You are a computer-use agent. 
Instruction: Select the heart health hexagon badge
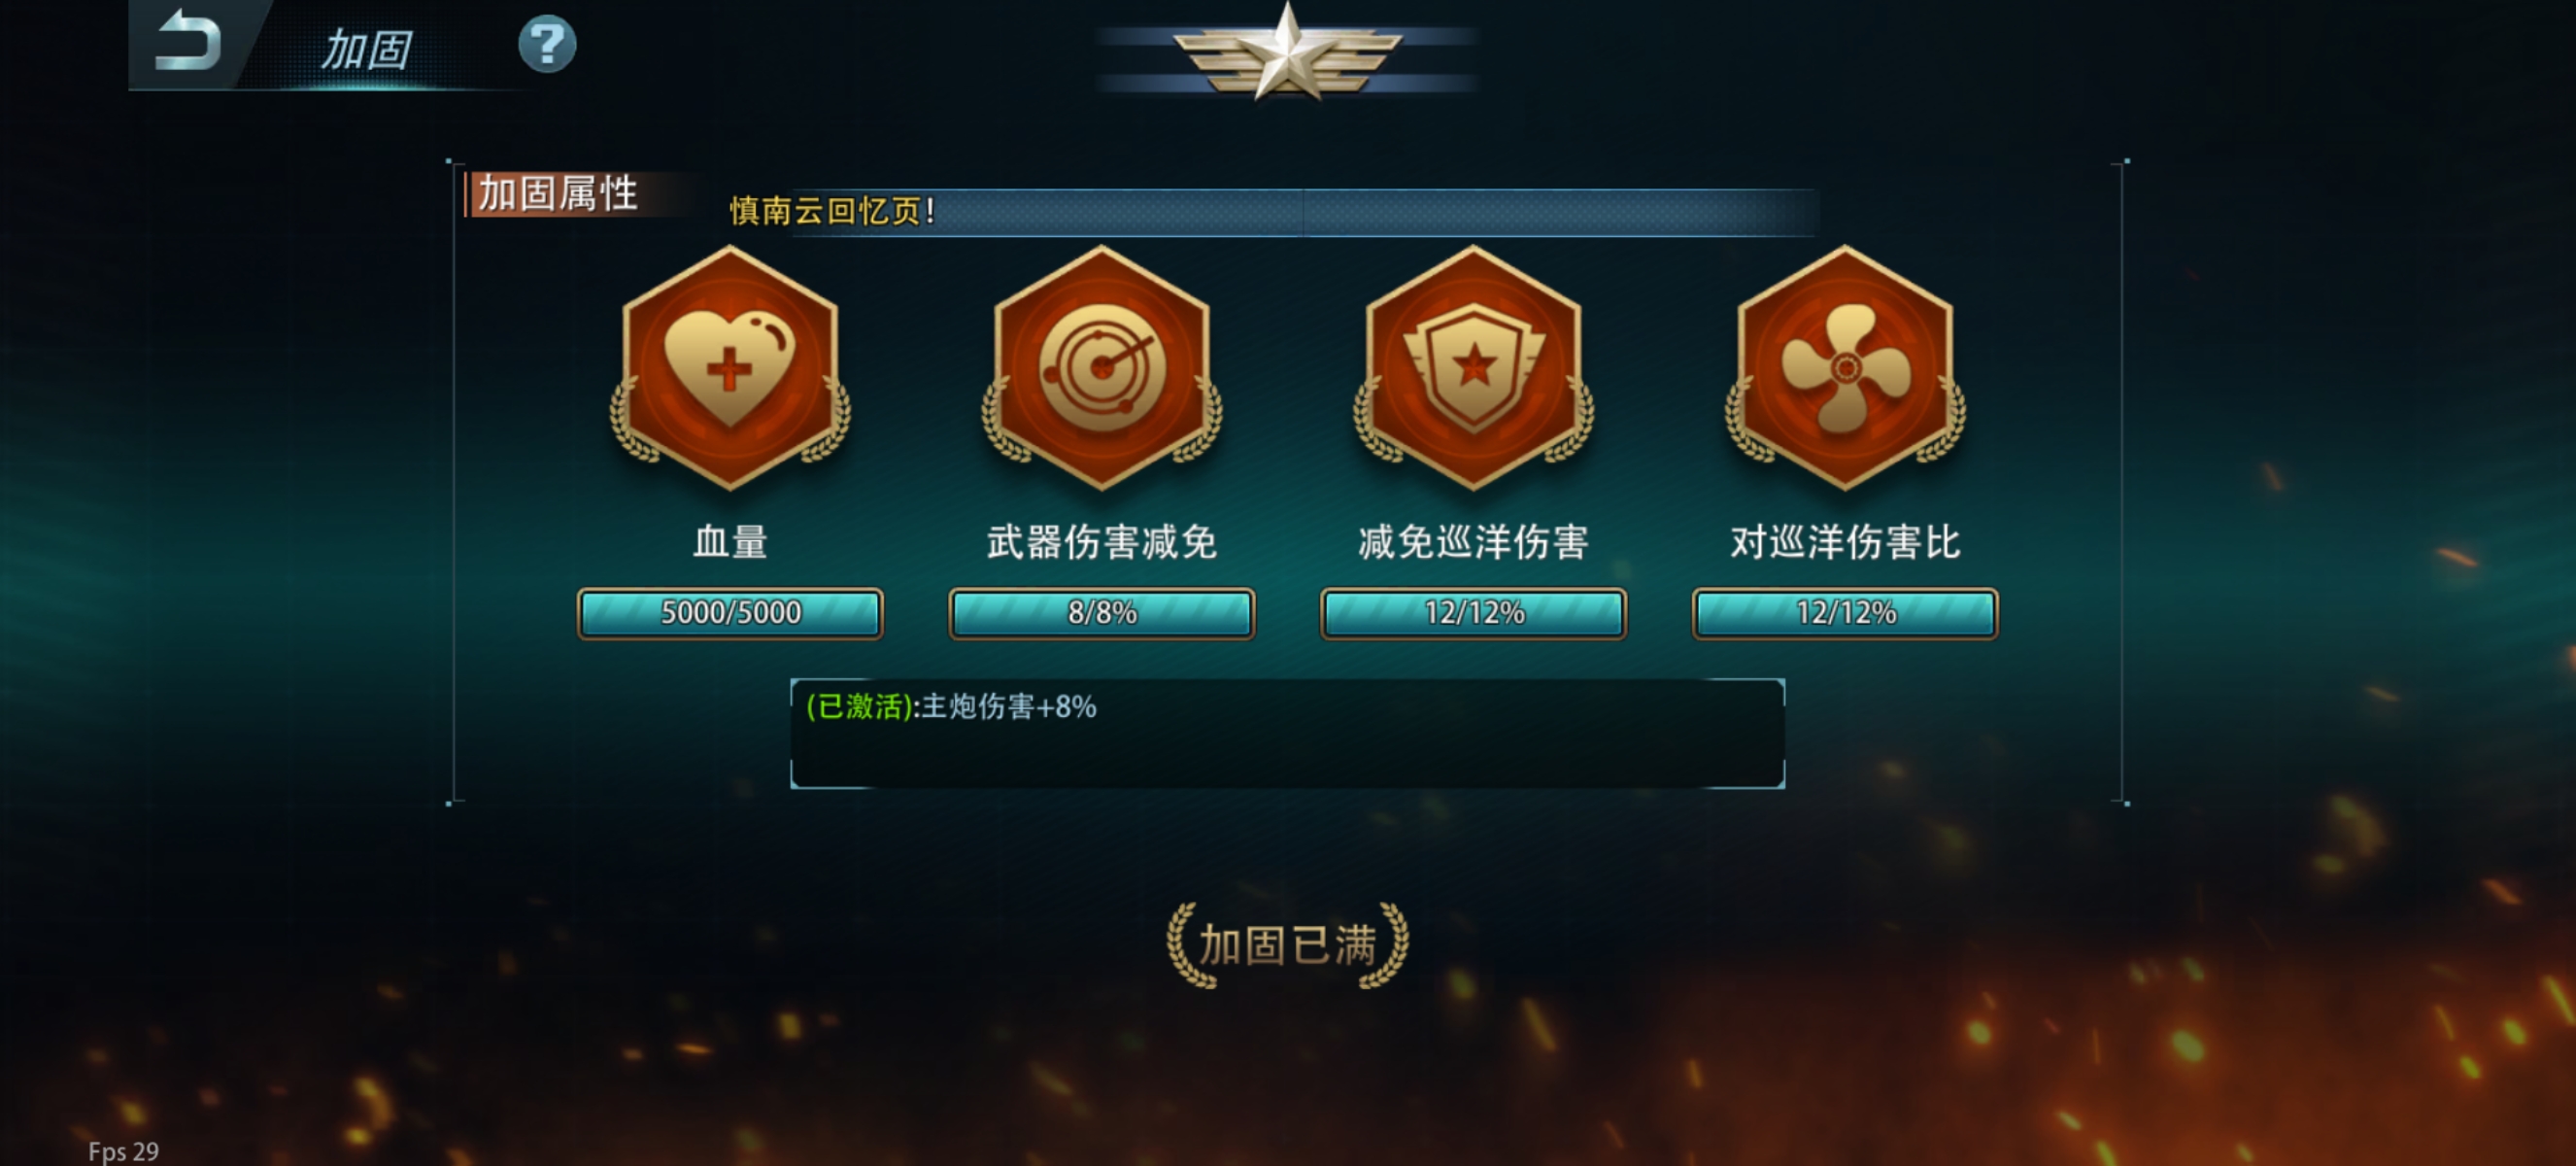(730, 368)
